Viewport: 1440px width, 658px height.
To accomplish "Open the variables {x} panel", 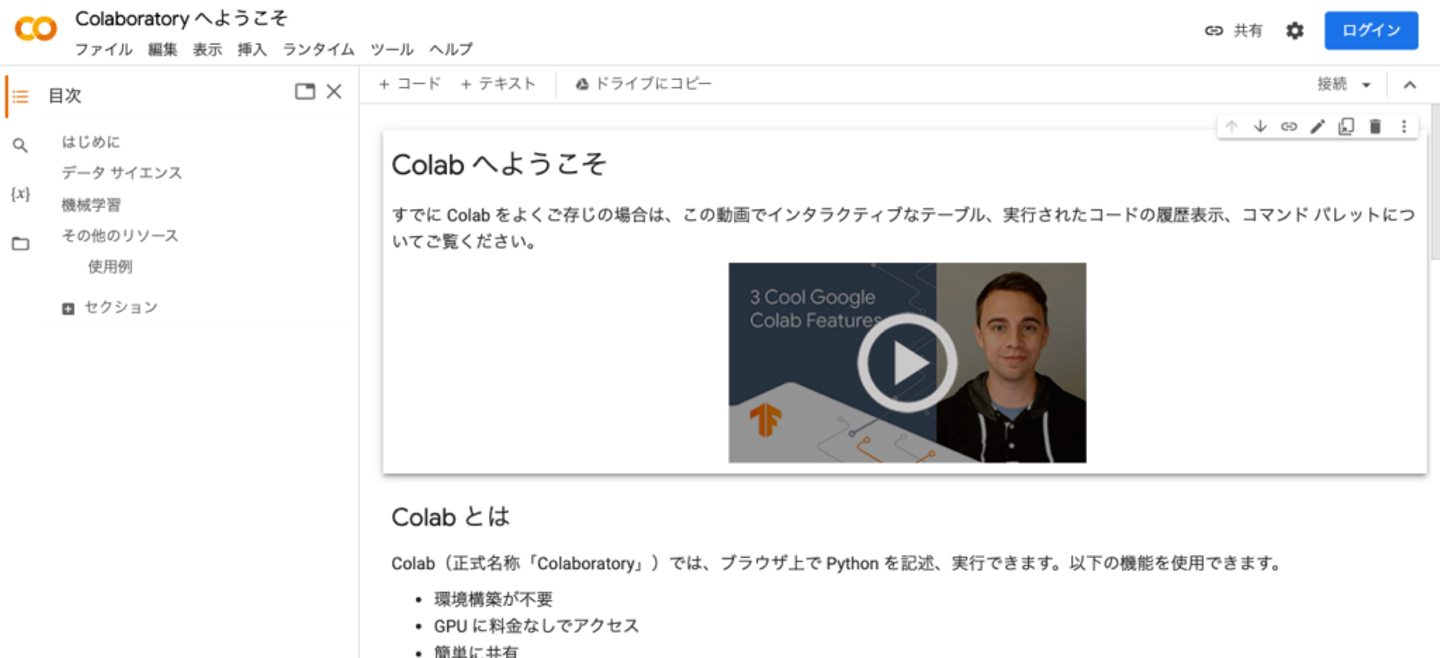I will pyautogui.click(x=20, y=194).
